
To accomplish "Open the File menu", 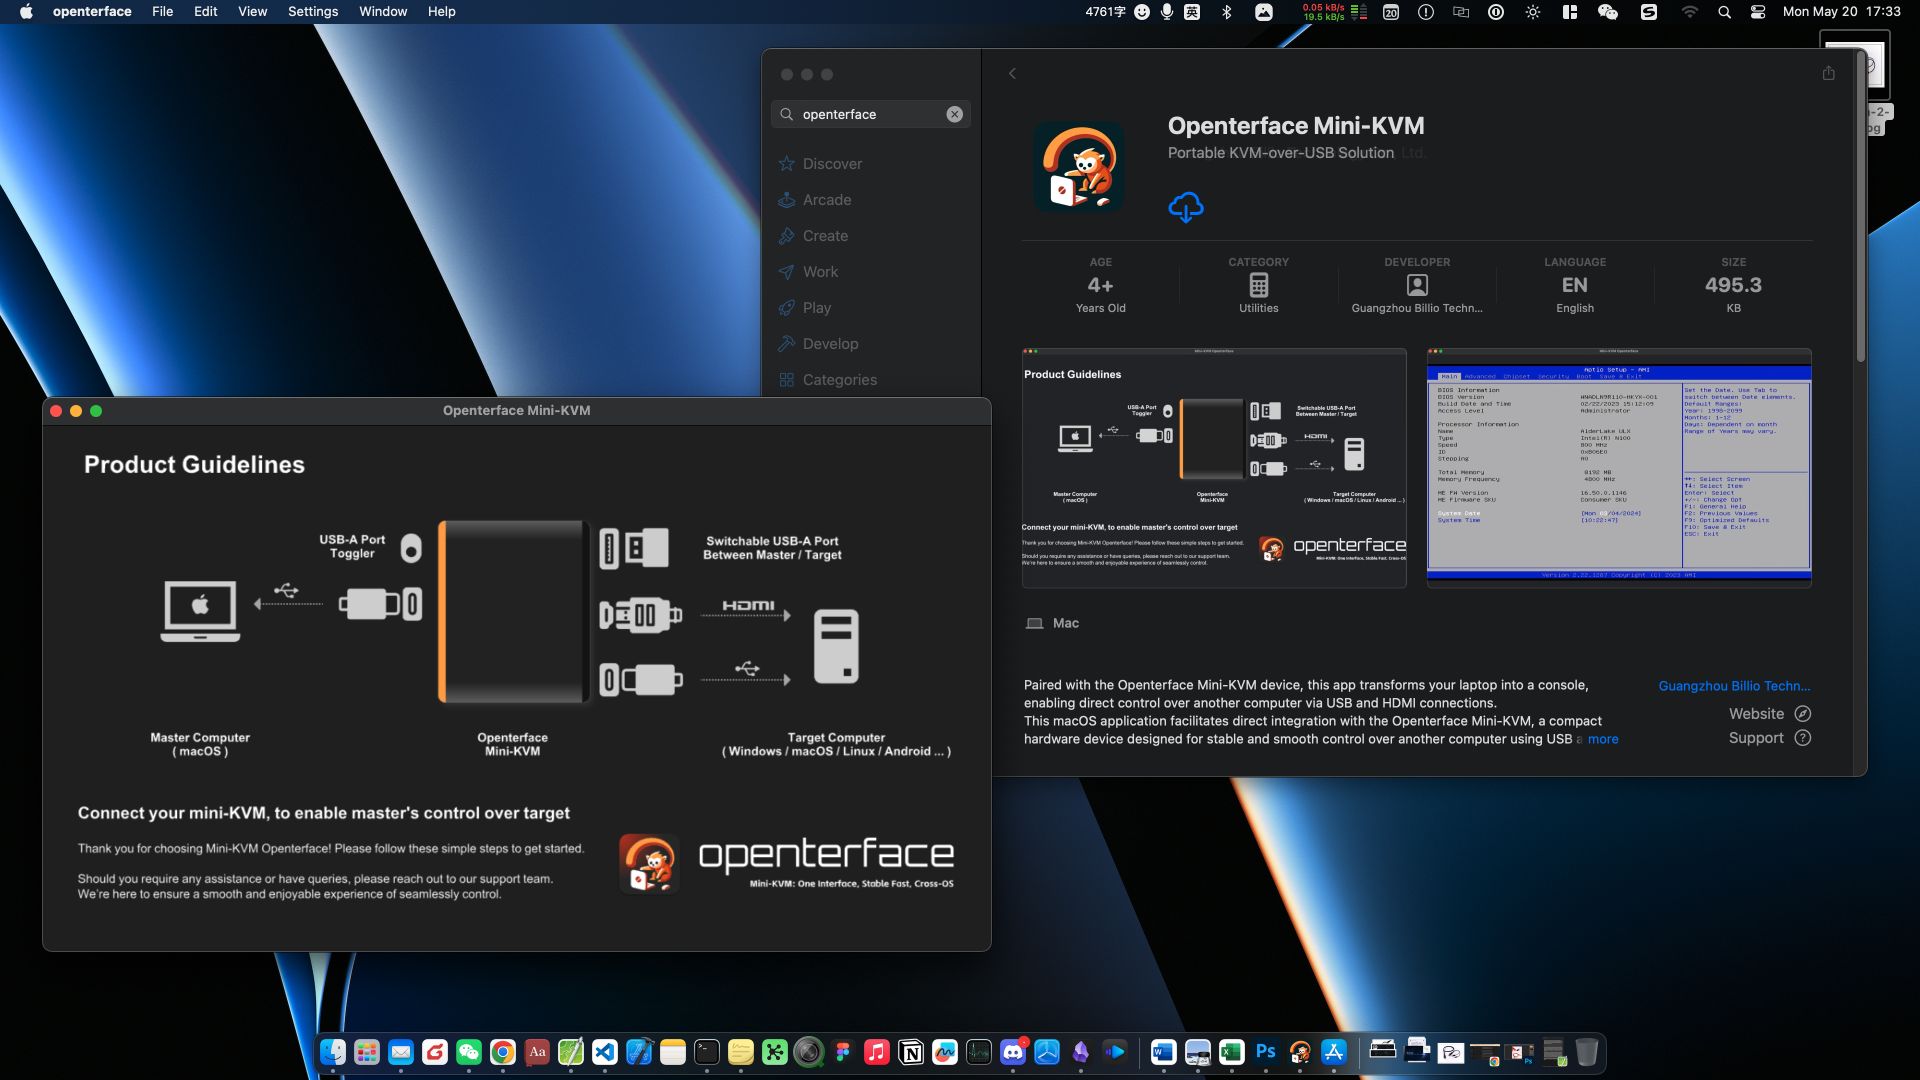I will (x=162, y=12).
